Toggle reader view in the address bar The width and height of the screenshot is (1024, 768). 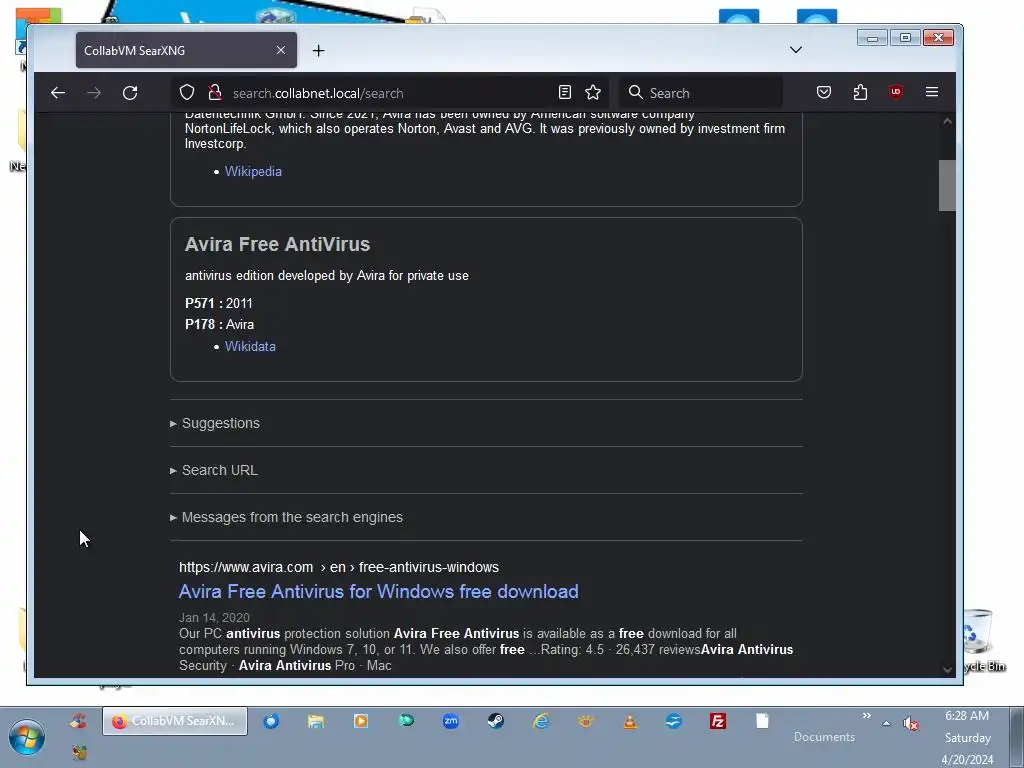click(x=565, y=93)
